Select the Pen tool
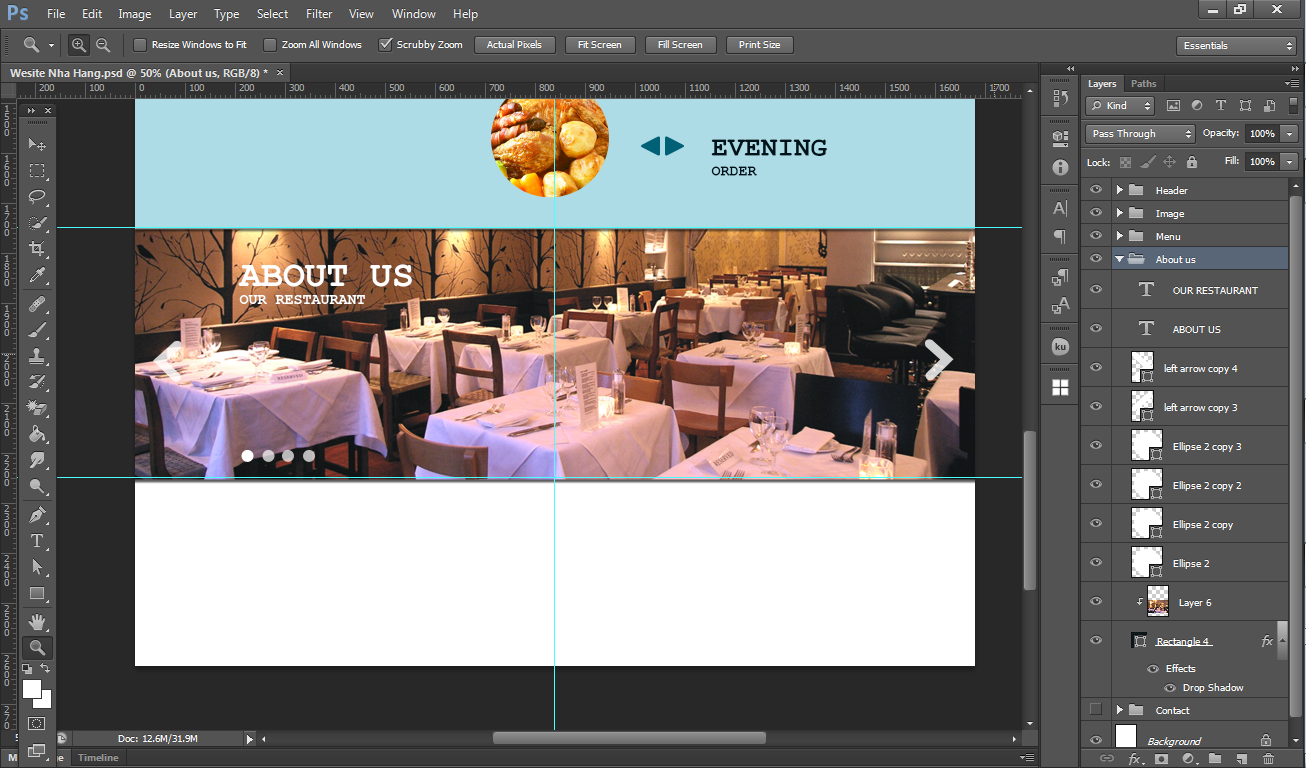Image resolution: width=1306 pixels, height=768 pixels. coord(37,514)
